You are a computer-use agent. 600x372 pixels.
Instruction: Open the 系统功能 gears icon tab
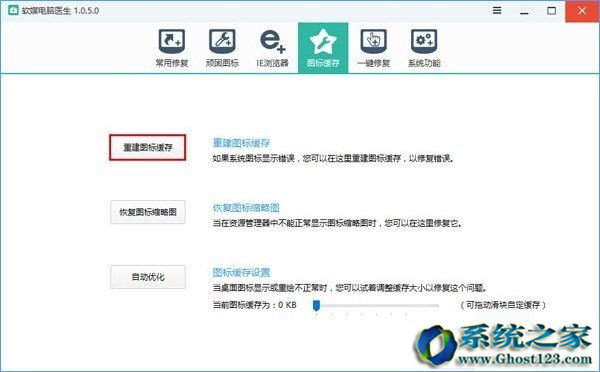point(424,41)
